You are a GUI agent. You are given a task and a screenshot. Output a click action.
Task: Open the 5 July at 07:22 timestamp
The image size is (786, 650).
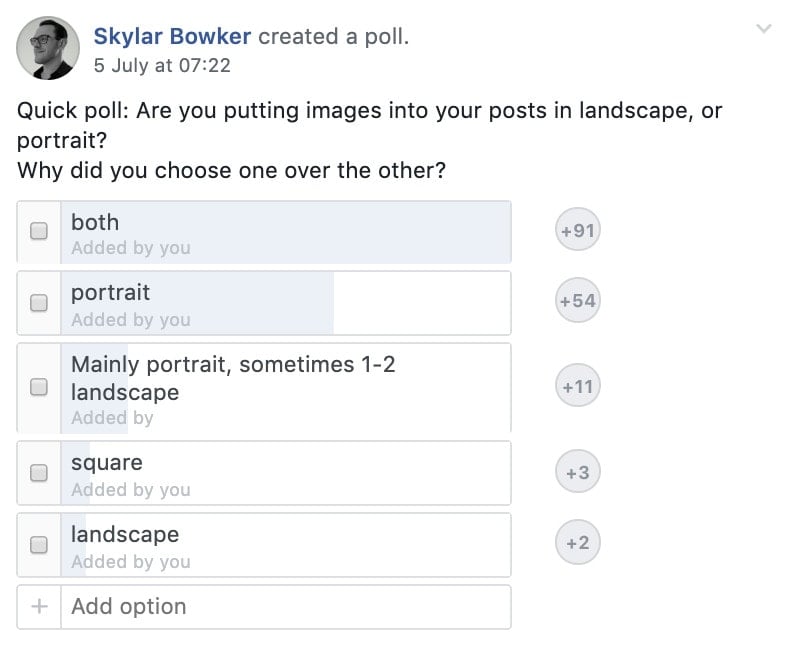[162, 66]
